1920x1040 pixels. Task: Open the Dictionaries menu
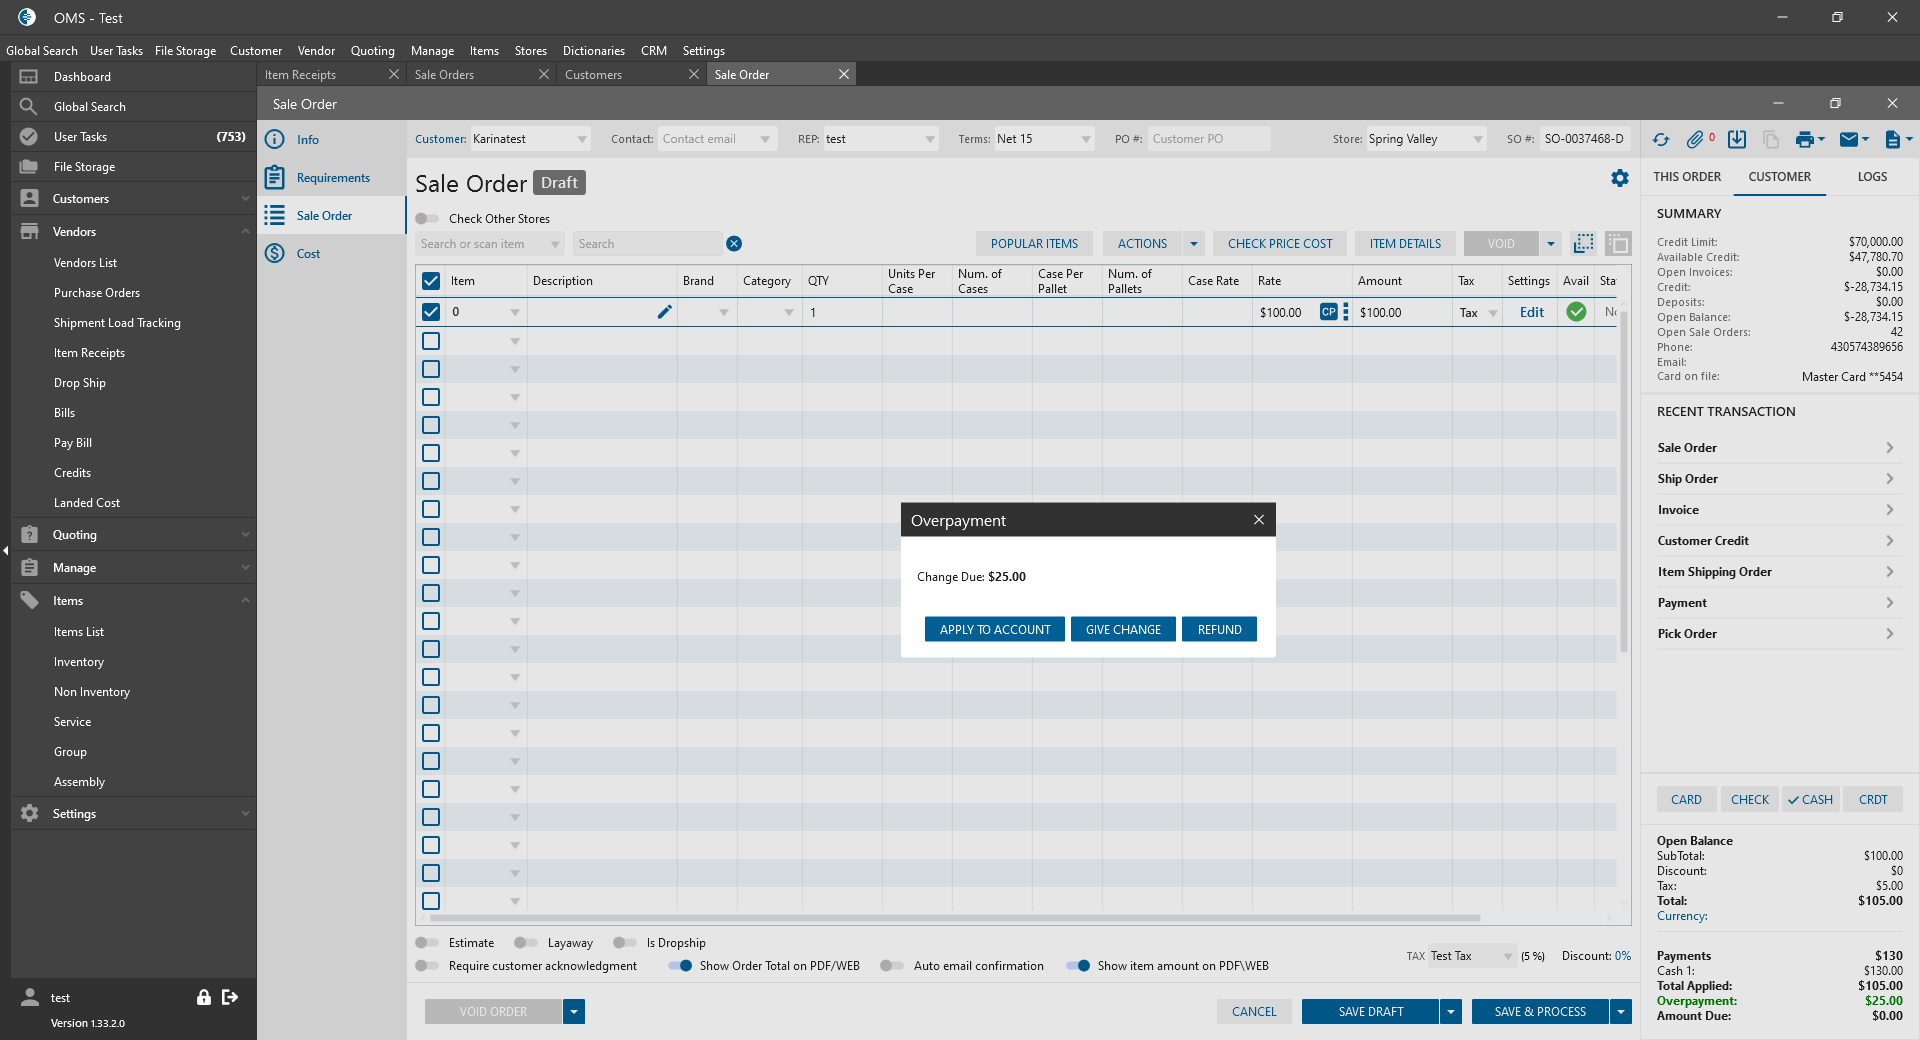coord(593,51)
